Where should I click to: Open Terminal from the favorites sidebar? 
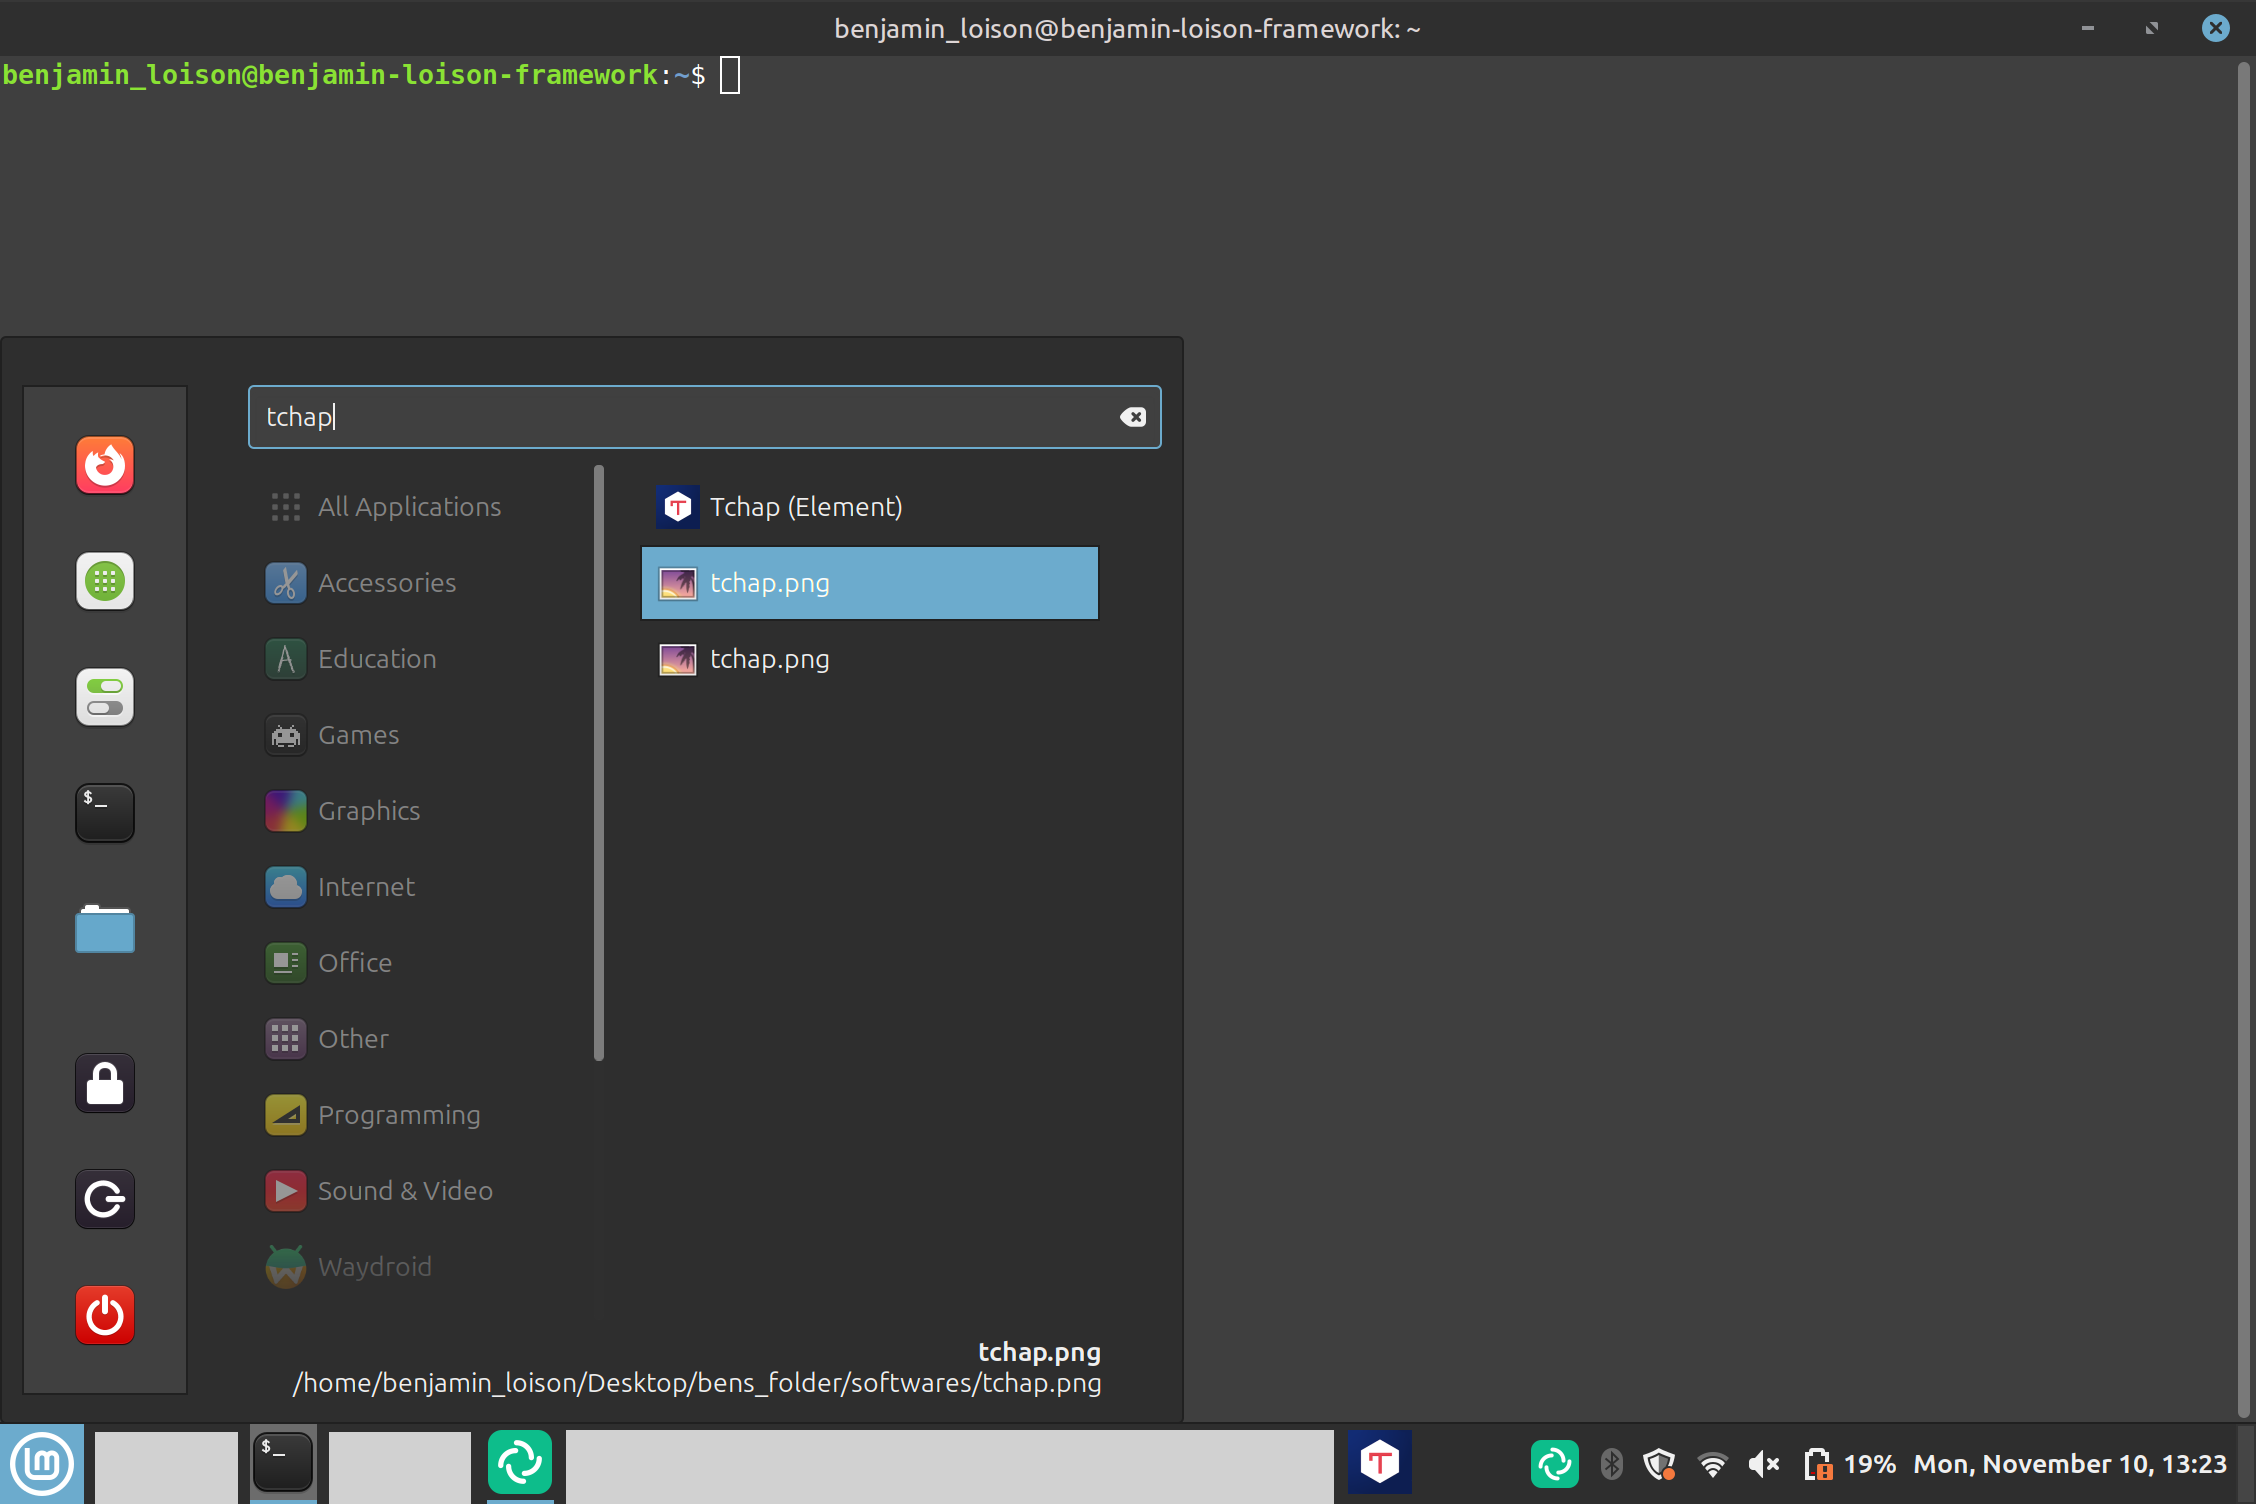[105, 812]
